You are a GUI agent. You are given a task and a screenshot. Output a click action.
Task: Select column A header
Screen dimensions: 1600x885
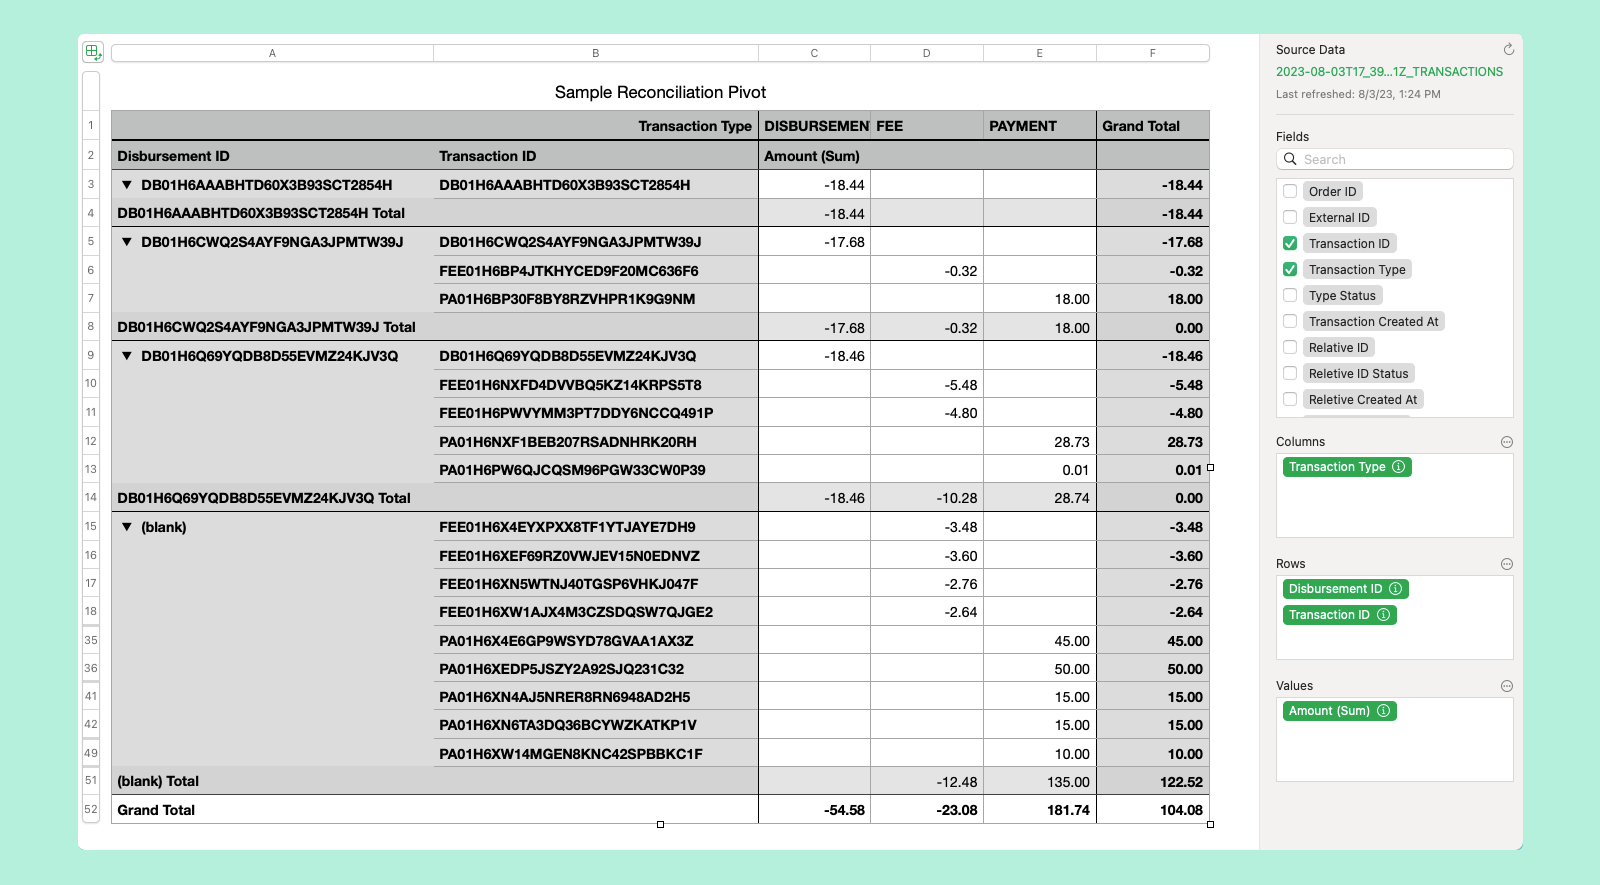coord(272,53)
